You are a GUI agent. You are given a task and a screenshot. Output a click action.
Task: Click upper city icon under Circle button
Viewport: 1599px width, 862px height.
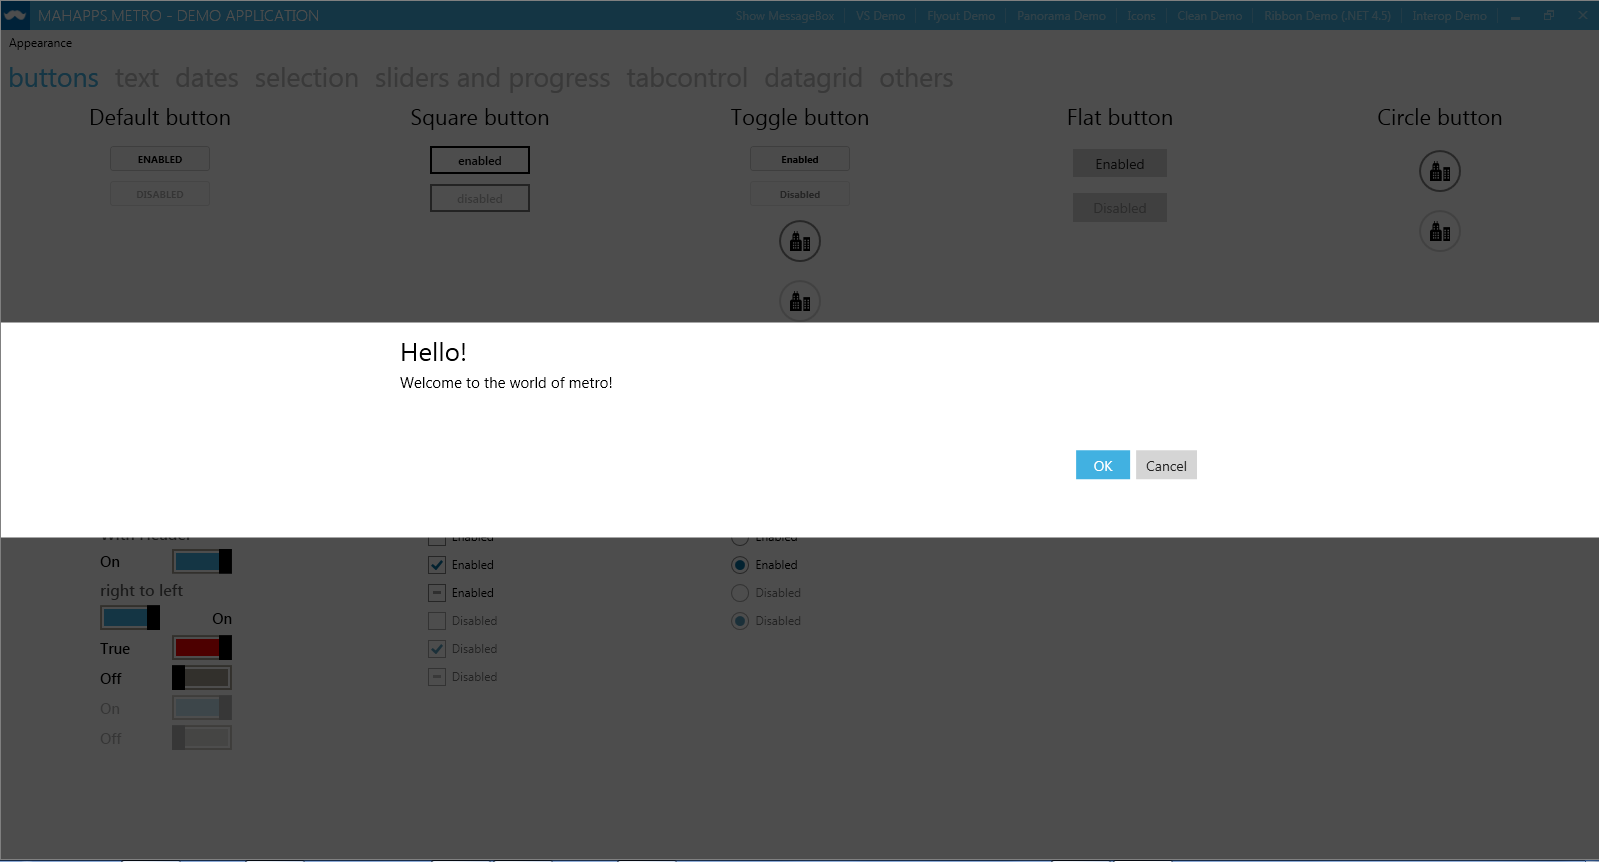click(x=1440, y=172)
